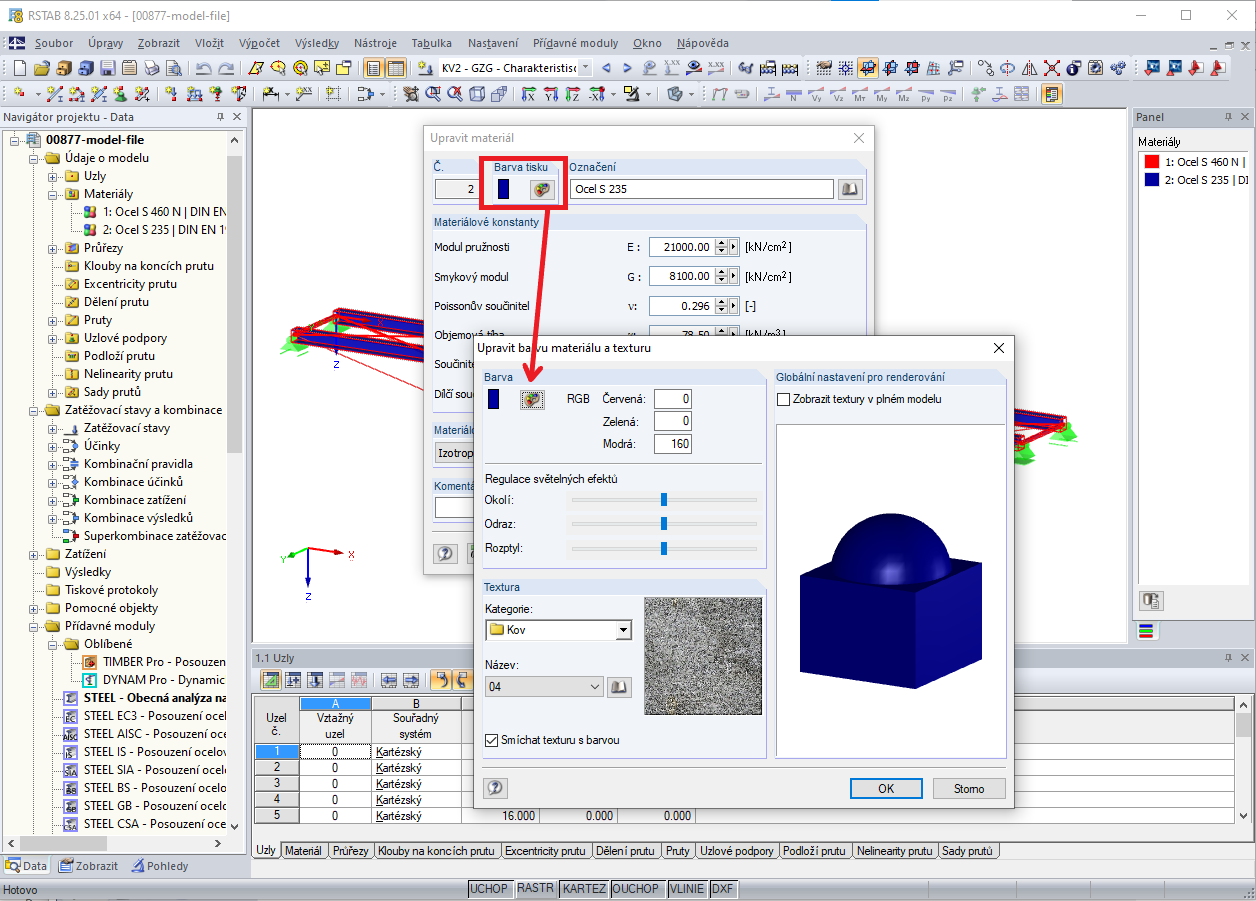The height and width of the screenshot is (901, 1256).
Task: Expand the Pruty tree node
Action: pyautogui.click(x=52, y=320)
